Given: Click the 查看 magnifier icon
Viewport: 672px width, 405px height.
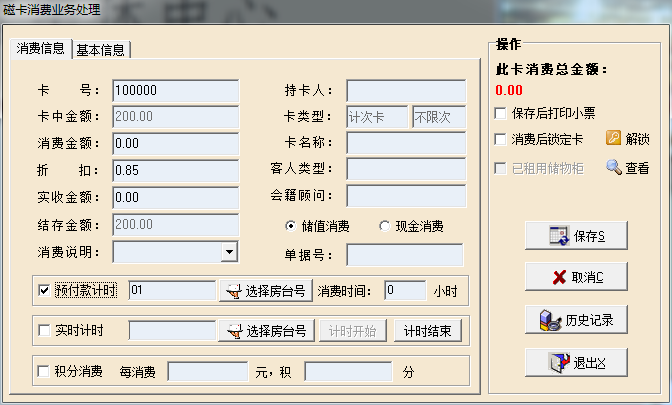Looking at the screenshot, I should [613, 167].
